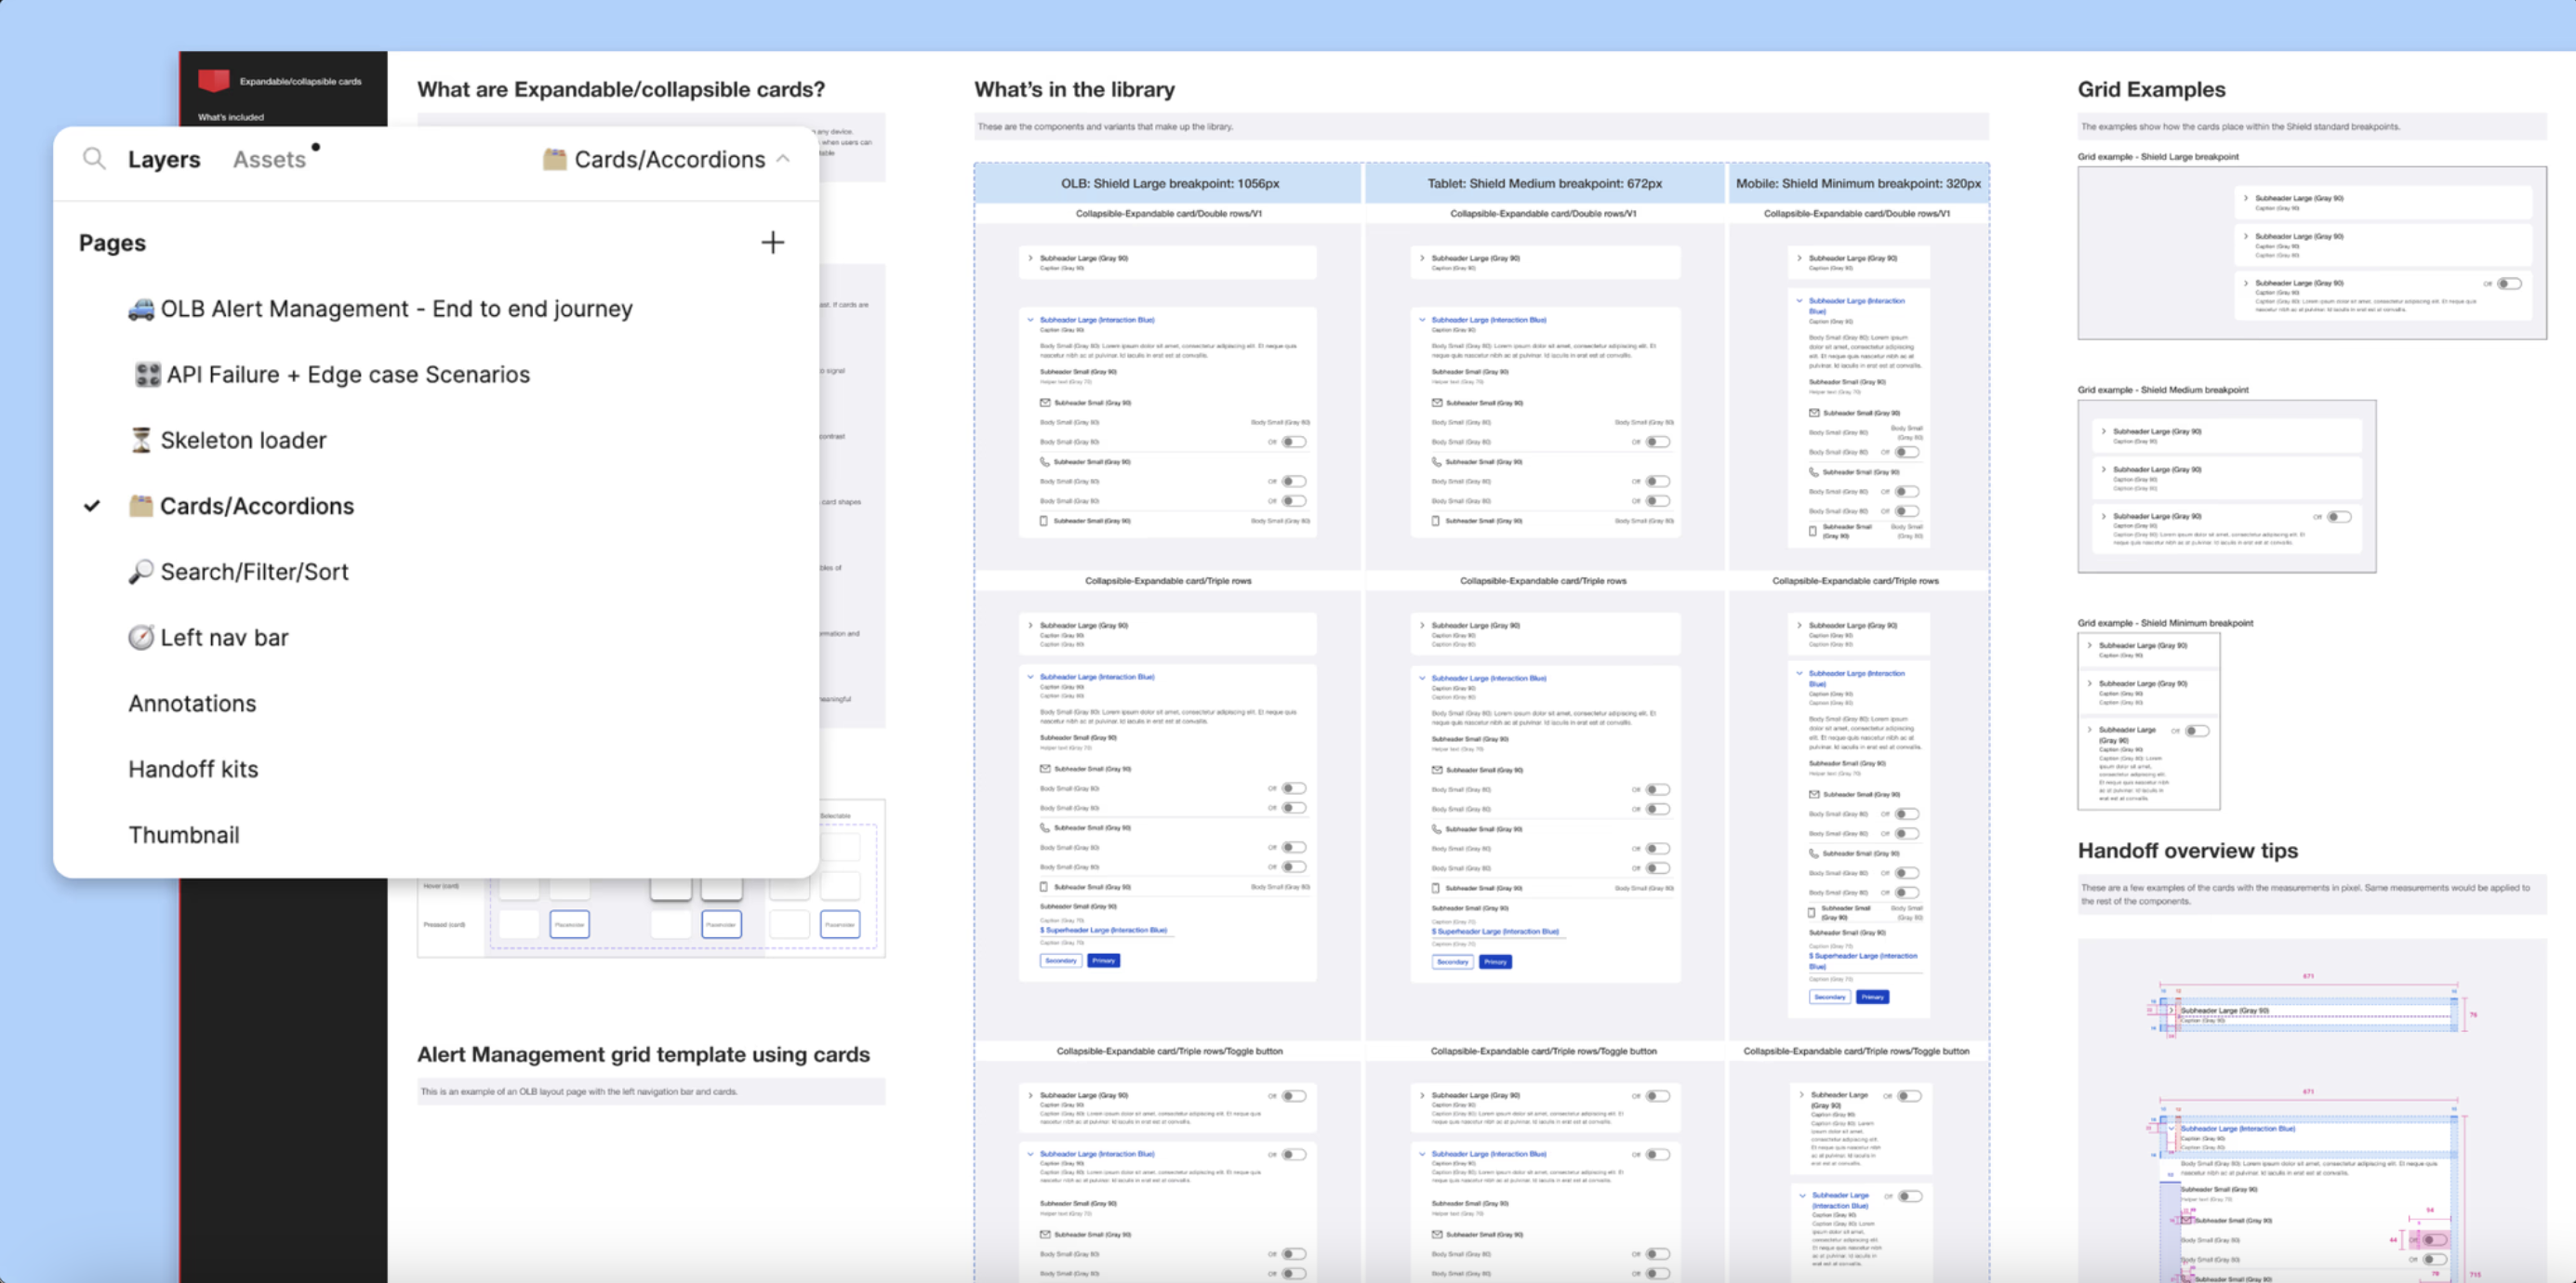The height and width of the screenshot is (1283, 2576).
Task: Click the red Shield logo icon
Action: [x=213, y=81]
